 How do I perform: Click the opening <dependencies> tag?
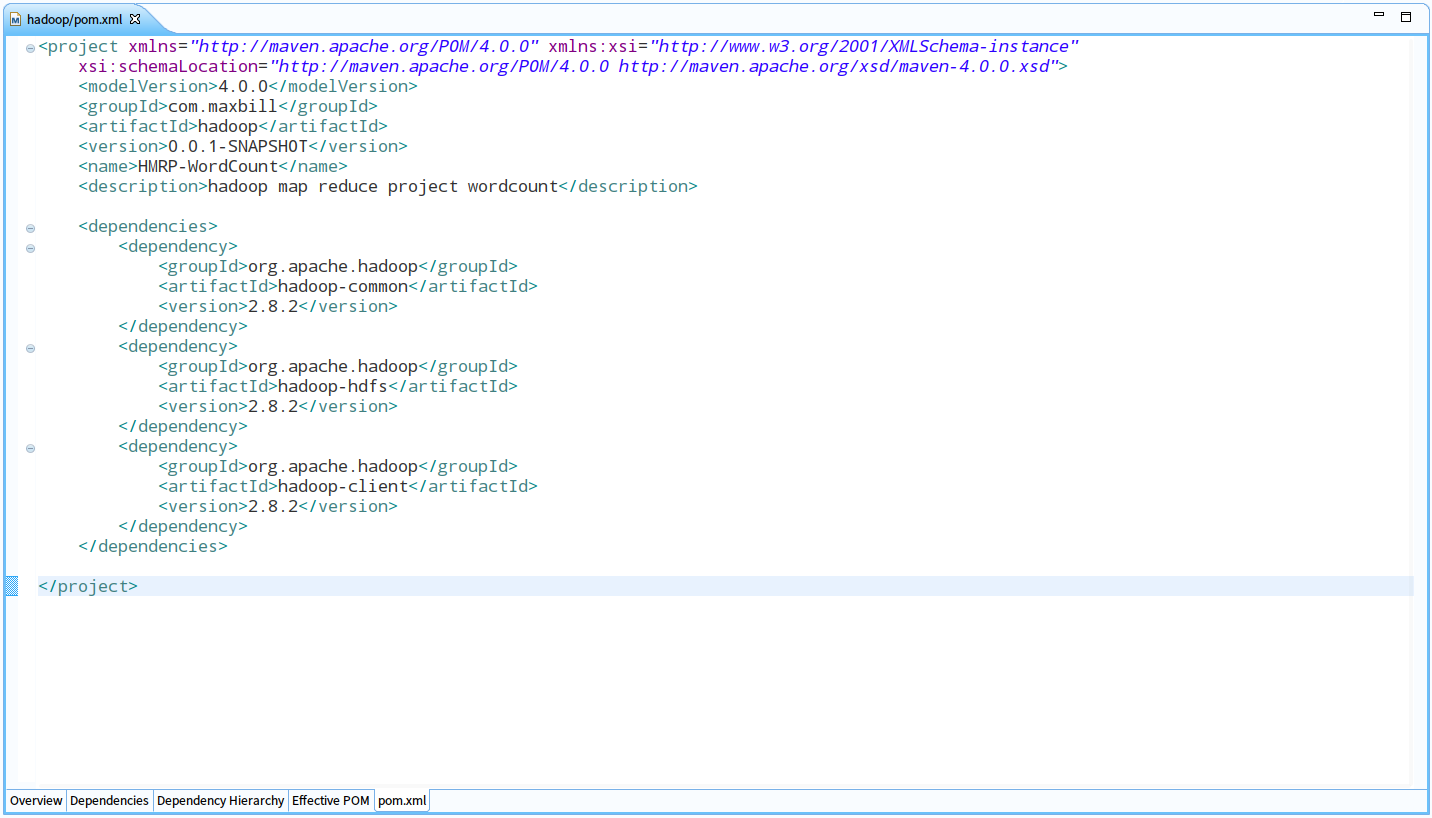point(148,226)
